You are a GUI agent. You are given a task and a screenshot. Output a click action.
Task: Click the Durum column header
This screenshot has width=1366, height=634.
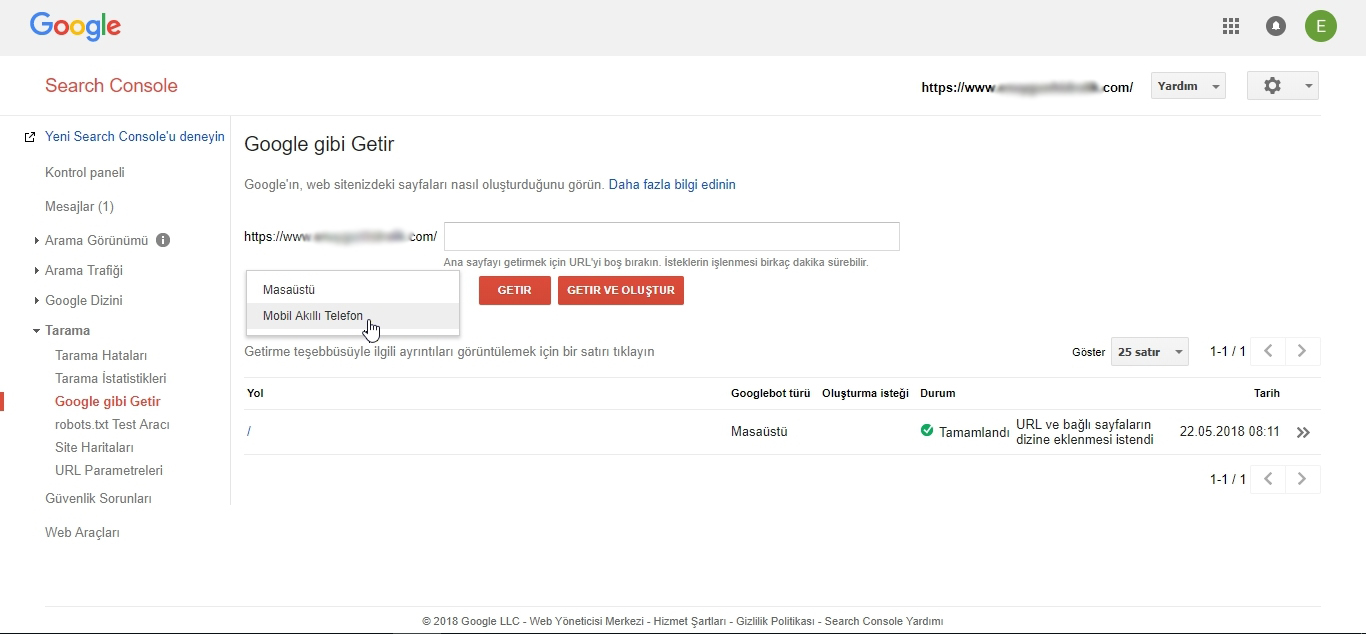tap(938, 393)
